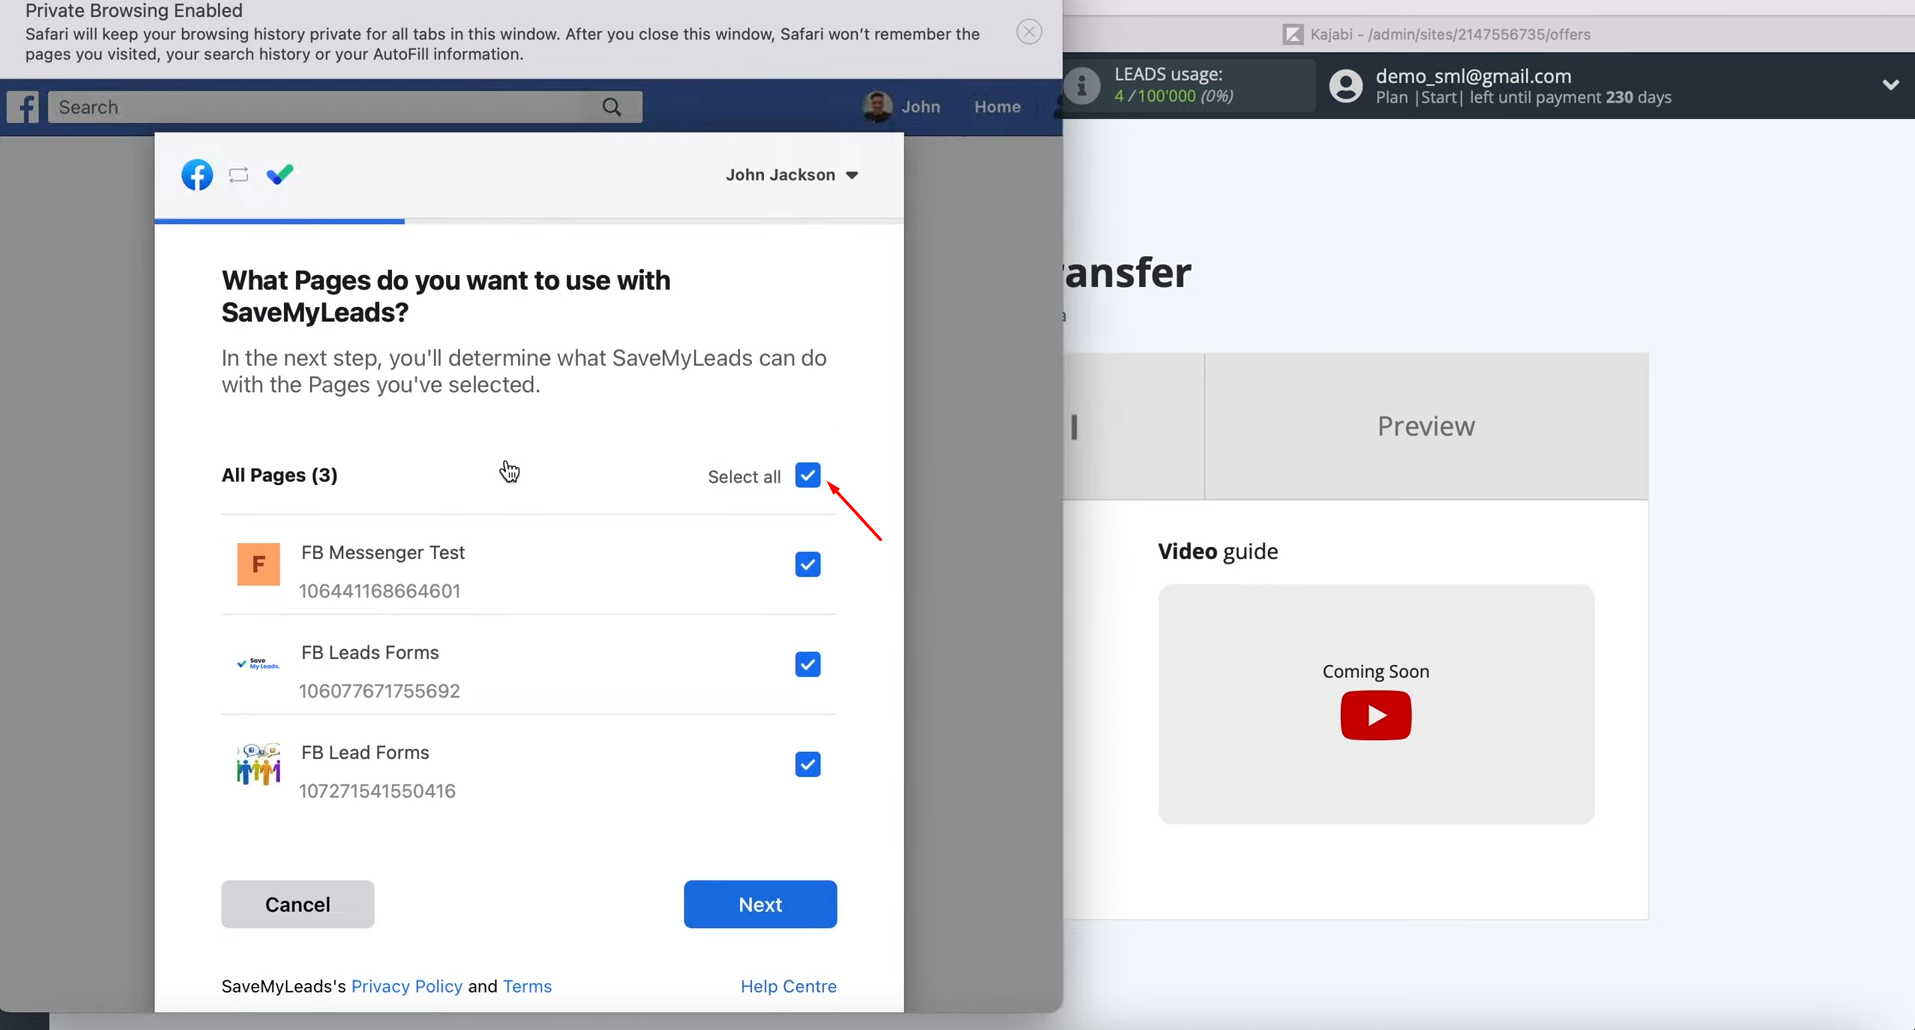This screenshot has width=1915, height=1030.
Task: Play the Coming Soon YouTube video
Action: point(1376,715)
